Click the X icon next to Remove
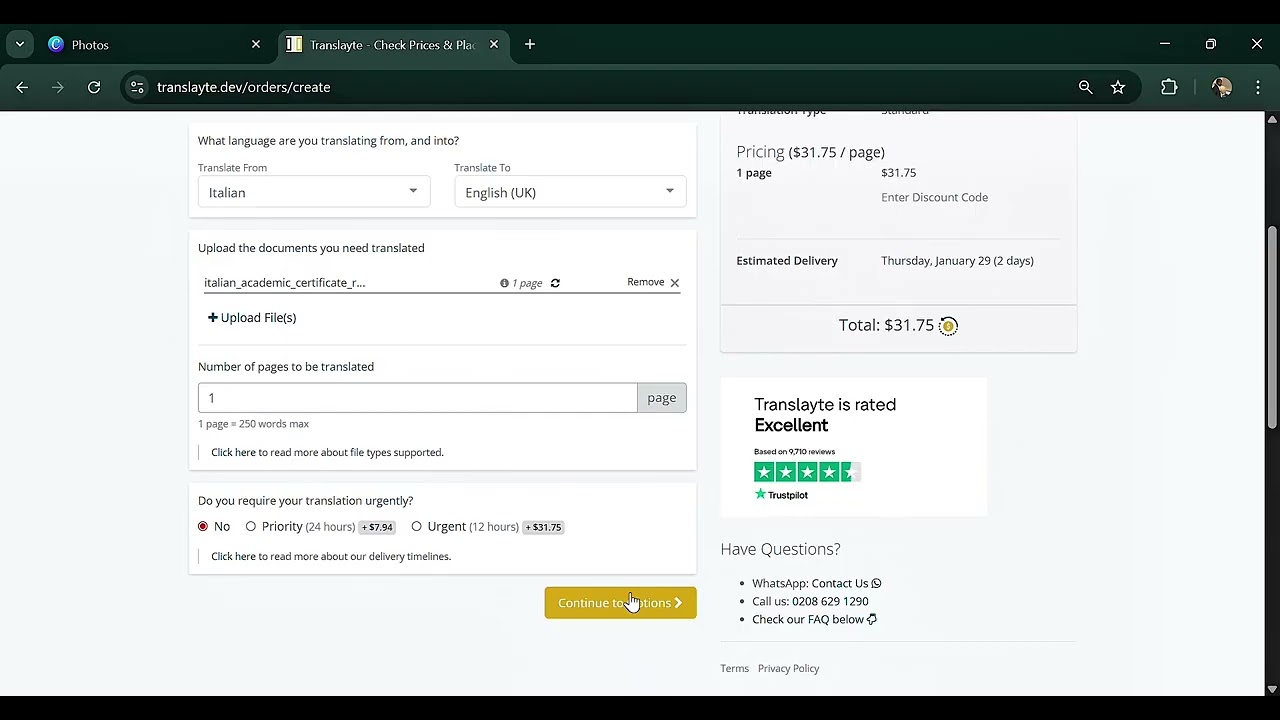Image resolution: width=1280 pixels, height=720 pixels. click(675, 283)
